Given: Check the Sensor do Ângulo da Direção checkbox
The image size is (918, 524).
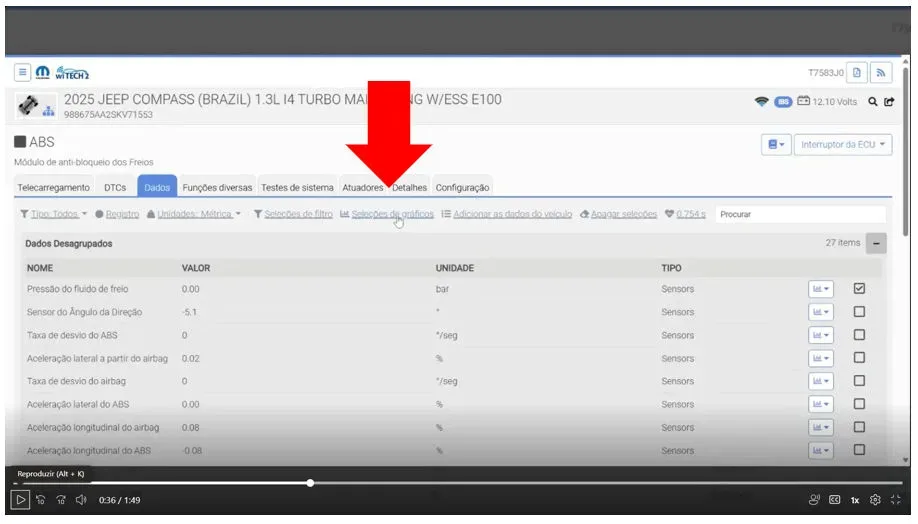Looking at the screenshot, I should 859,312.
